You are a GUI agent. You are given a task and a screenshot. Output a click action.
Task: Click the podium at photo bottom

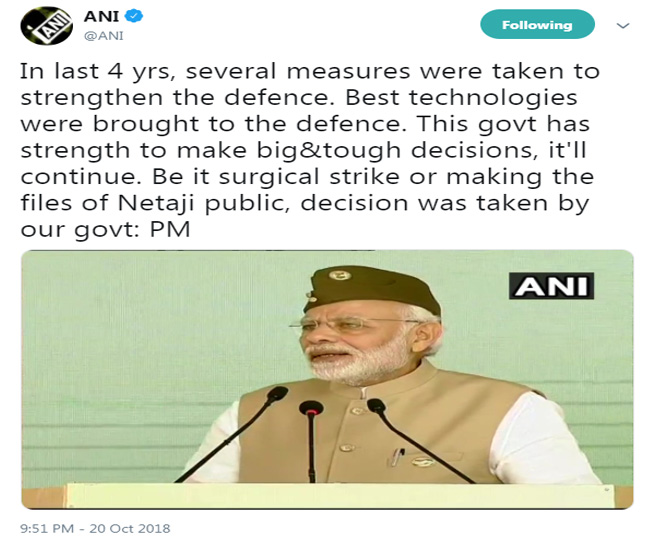tap(327, 496)
